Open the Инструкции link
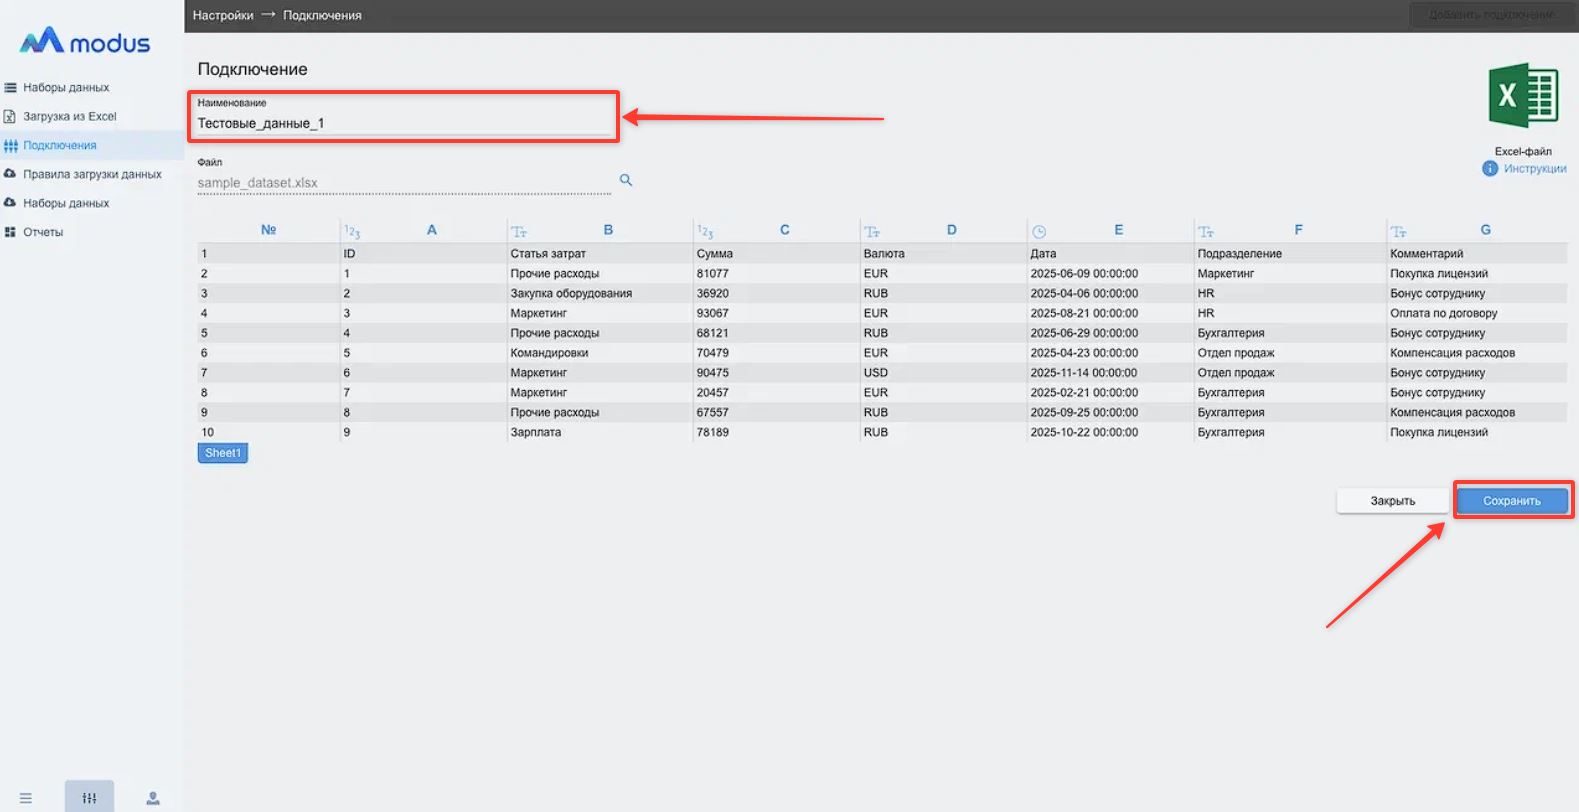This screenshot has width=1579, height=812. coord(1534,169)
